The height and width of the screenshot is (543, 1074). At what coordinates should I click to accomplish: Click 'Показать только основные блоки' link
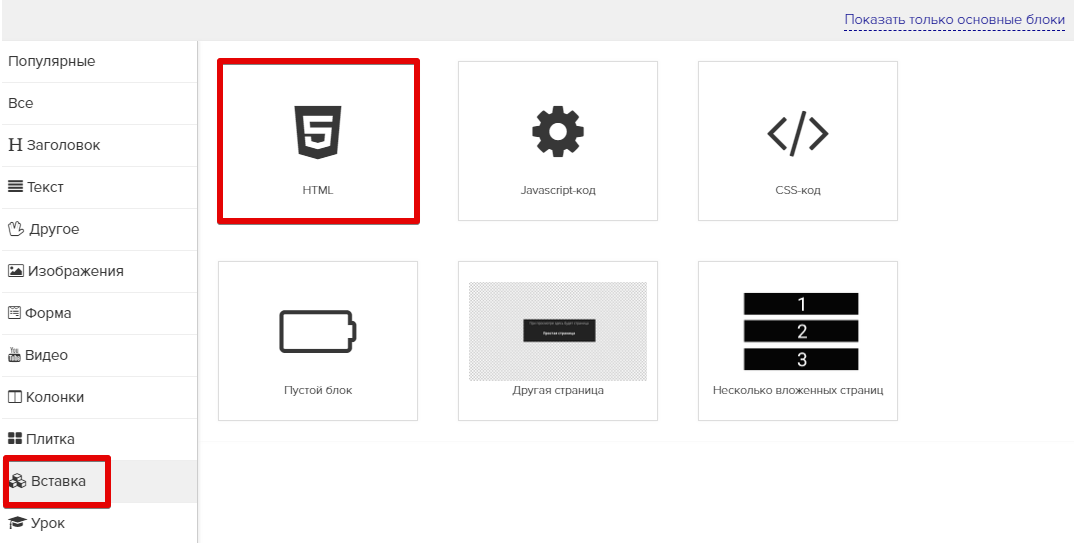coord(954,20)
